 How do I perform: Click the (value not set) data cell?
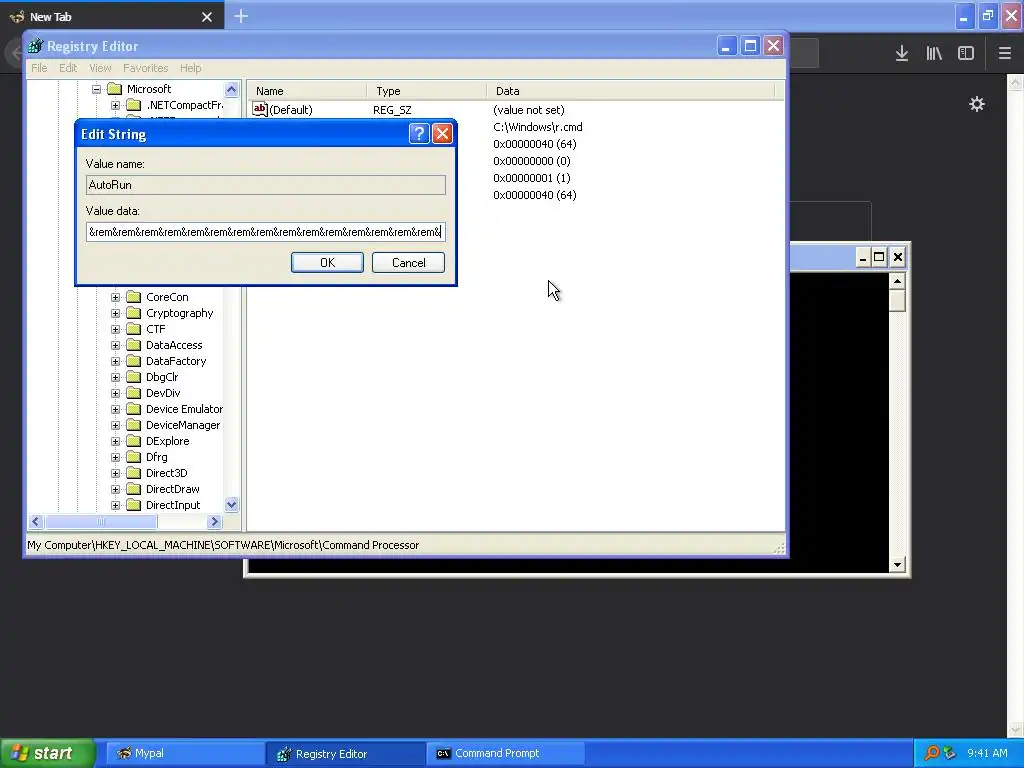[x=528, y=110]
